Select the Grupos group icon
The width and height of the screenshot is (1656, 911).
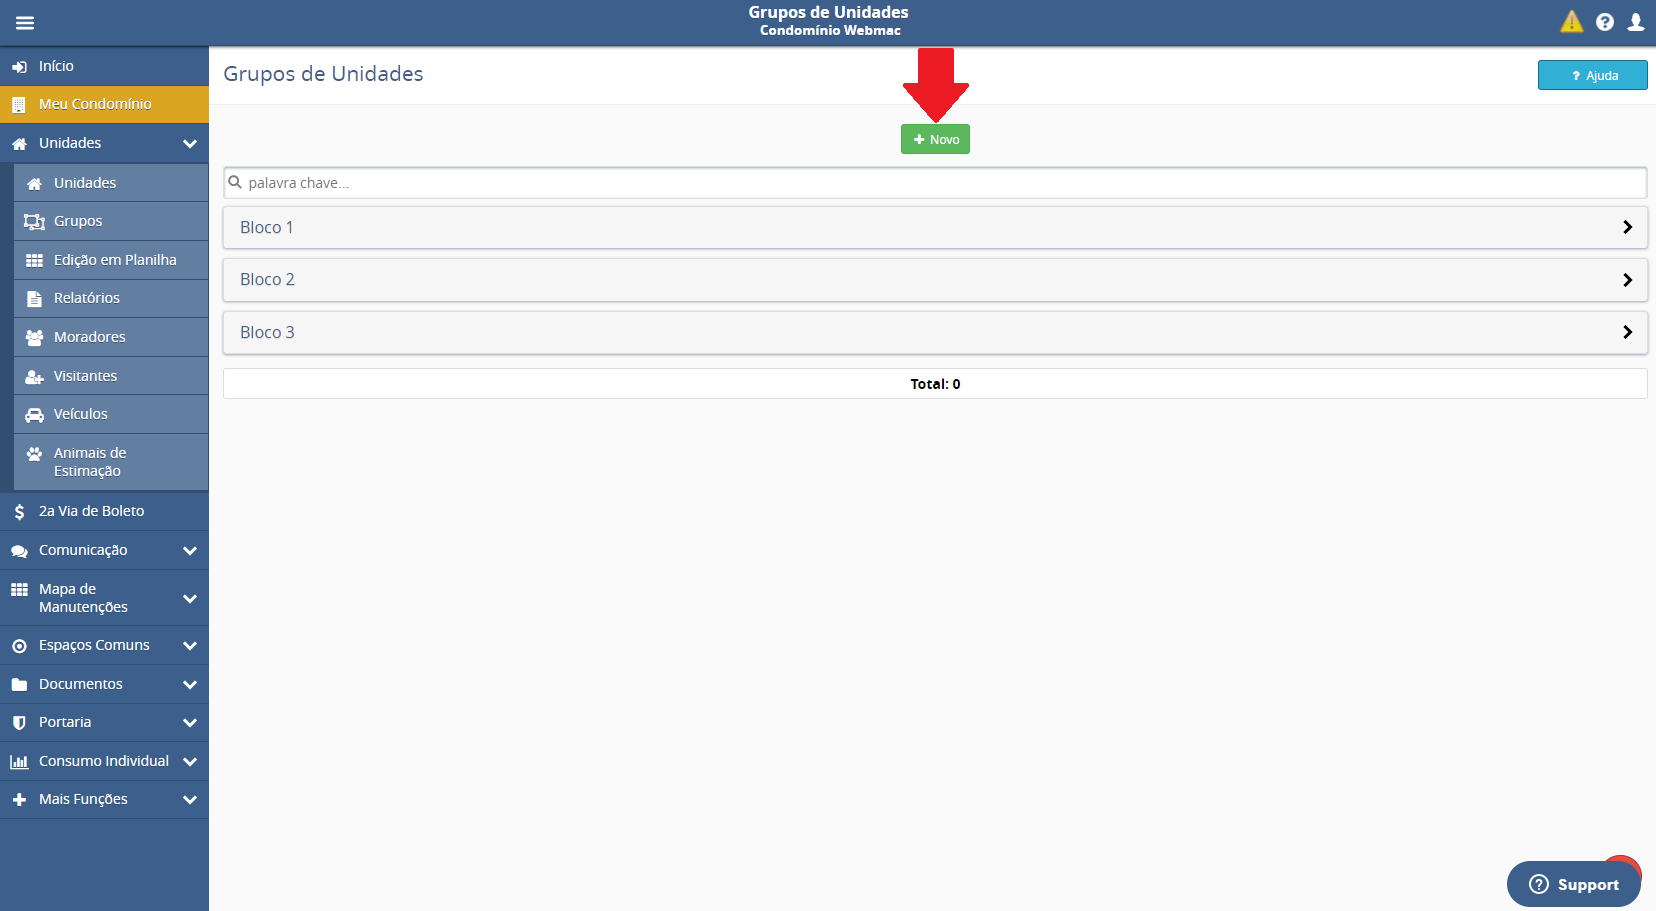pyautogui.click(x=34, y=222)
